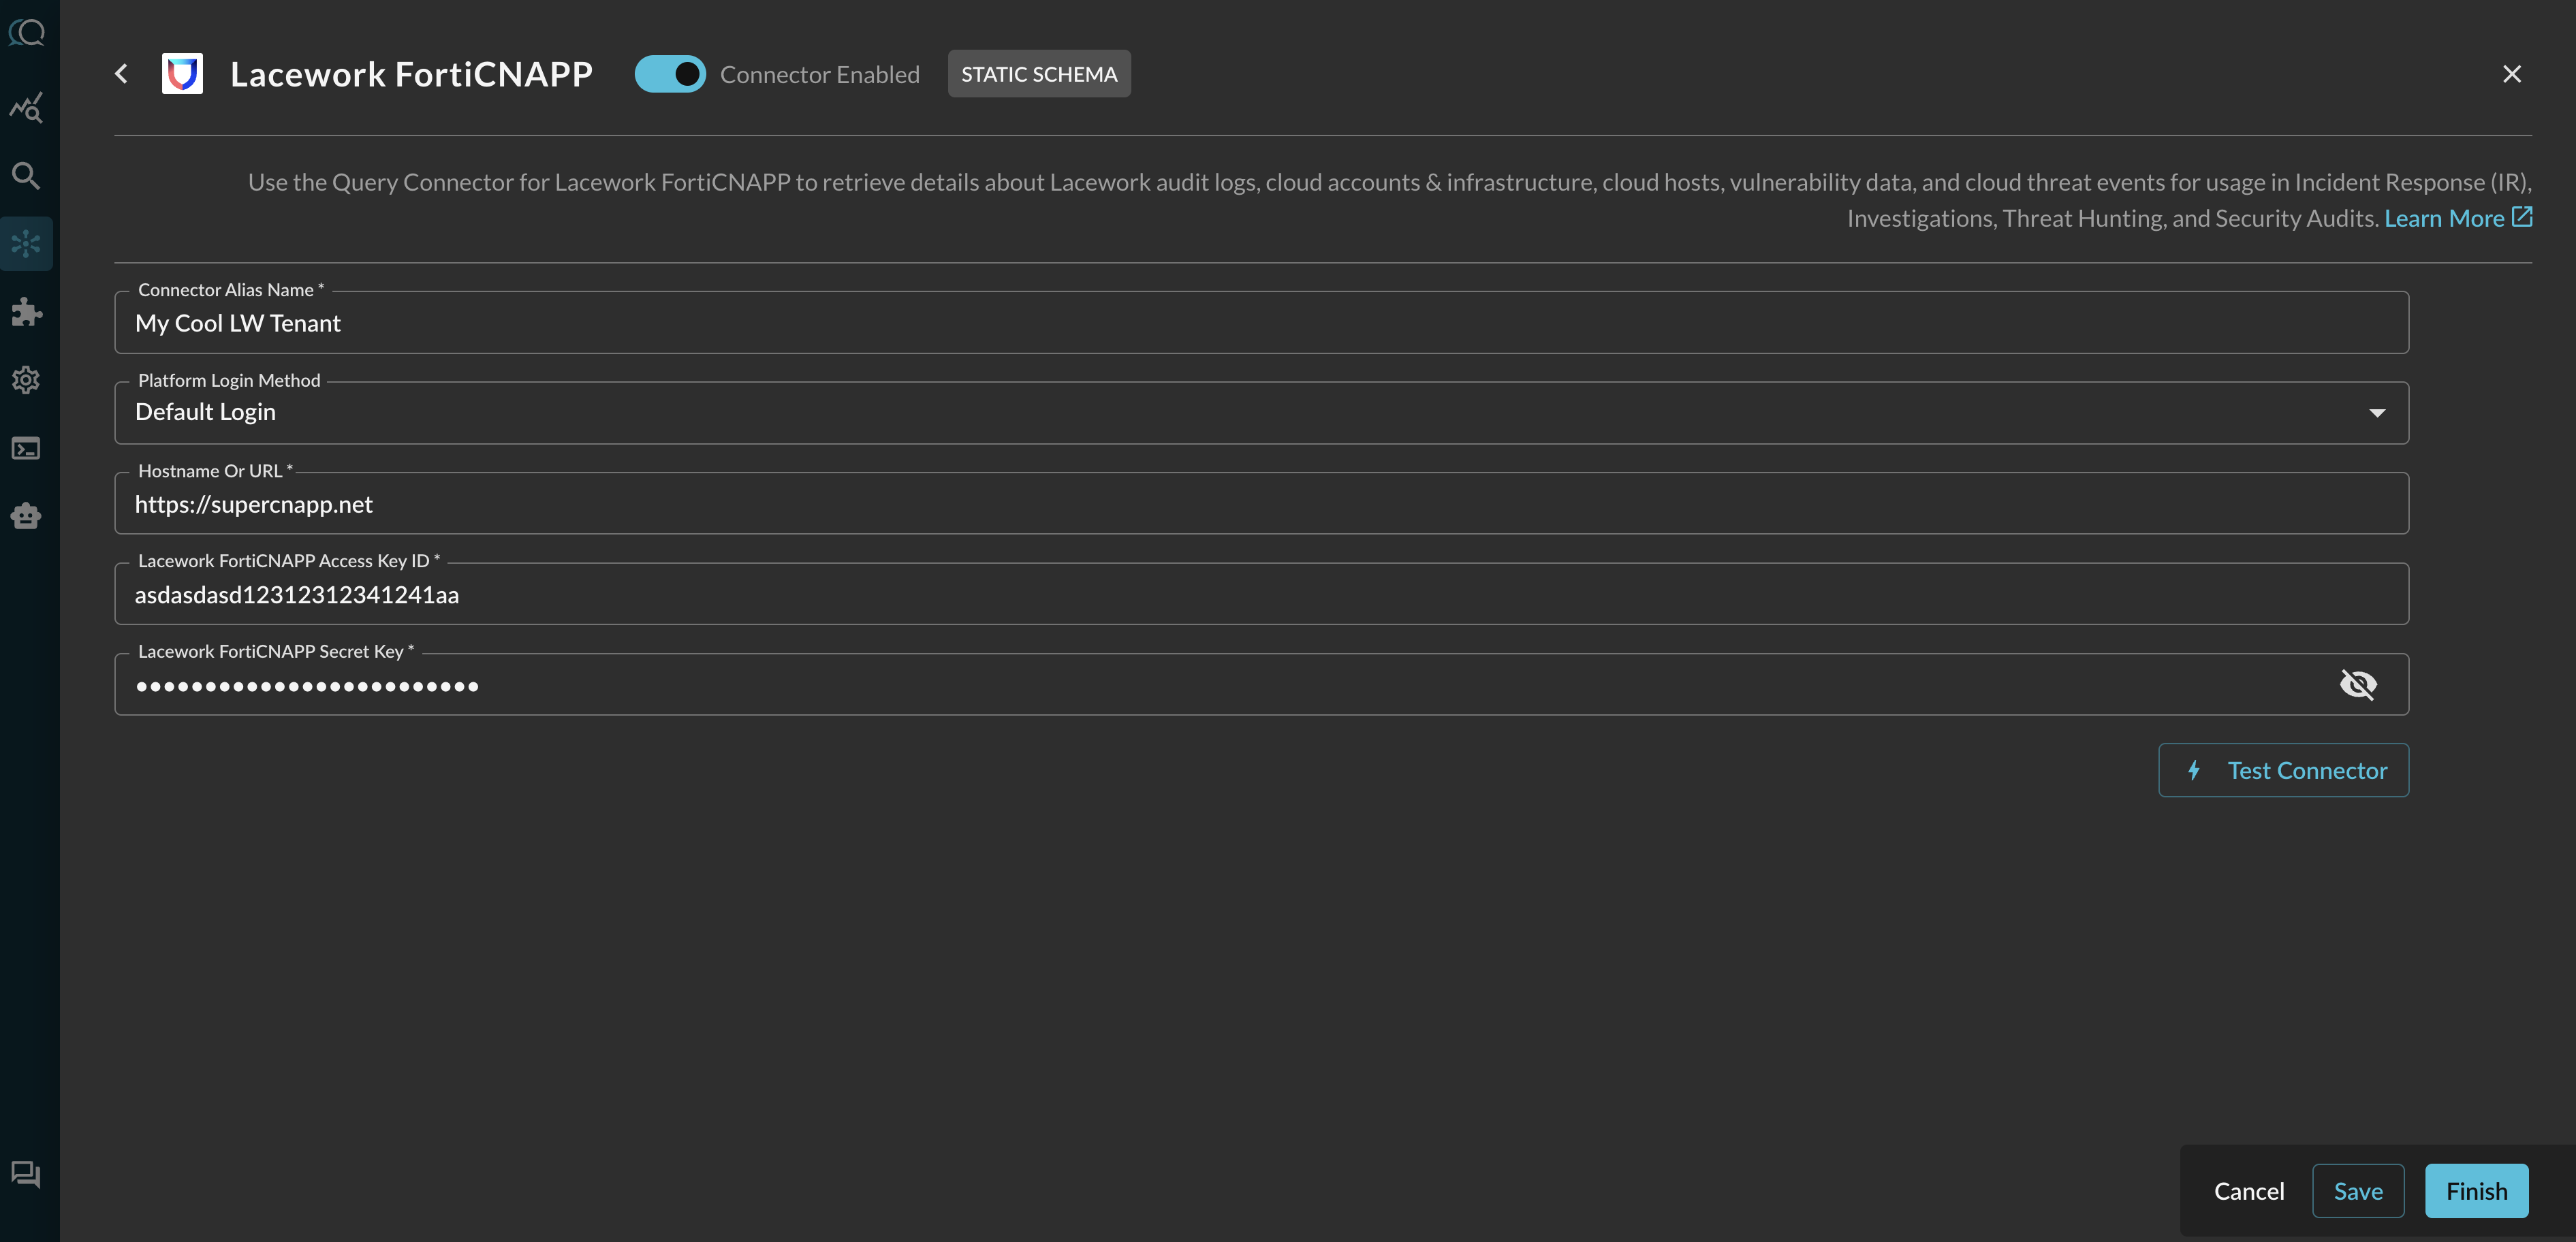Viewport: 2576px width, 1242px height.
Task: Click the external link icon after Learn More
Action: 2522,217
